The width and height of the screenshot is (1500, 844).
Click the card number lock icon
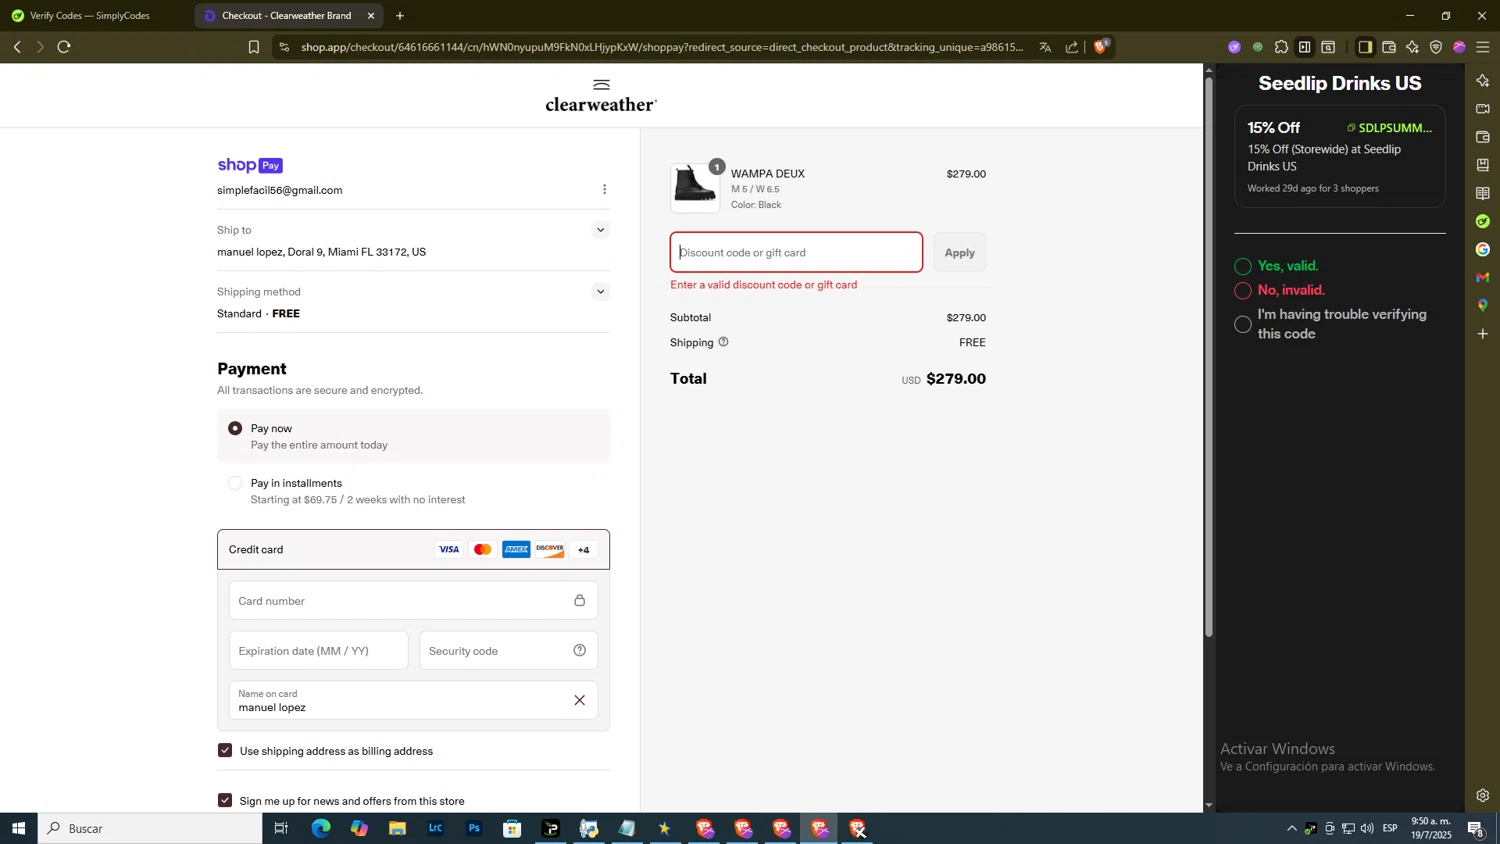pyautogui.click(x=579, y=601)
